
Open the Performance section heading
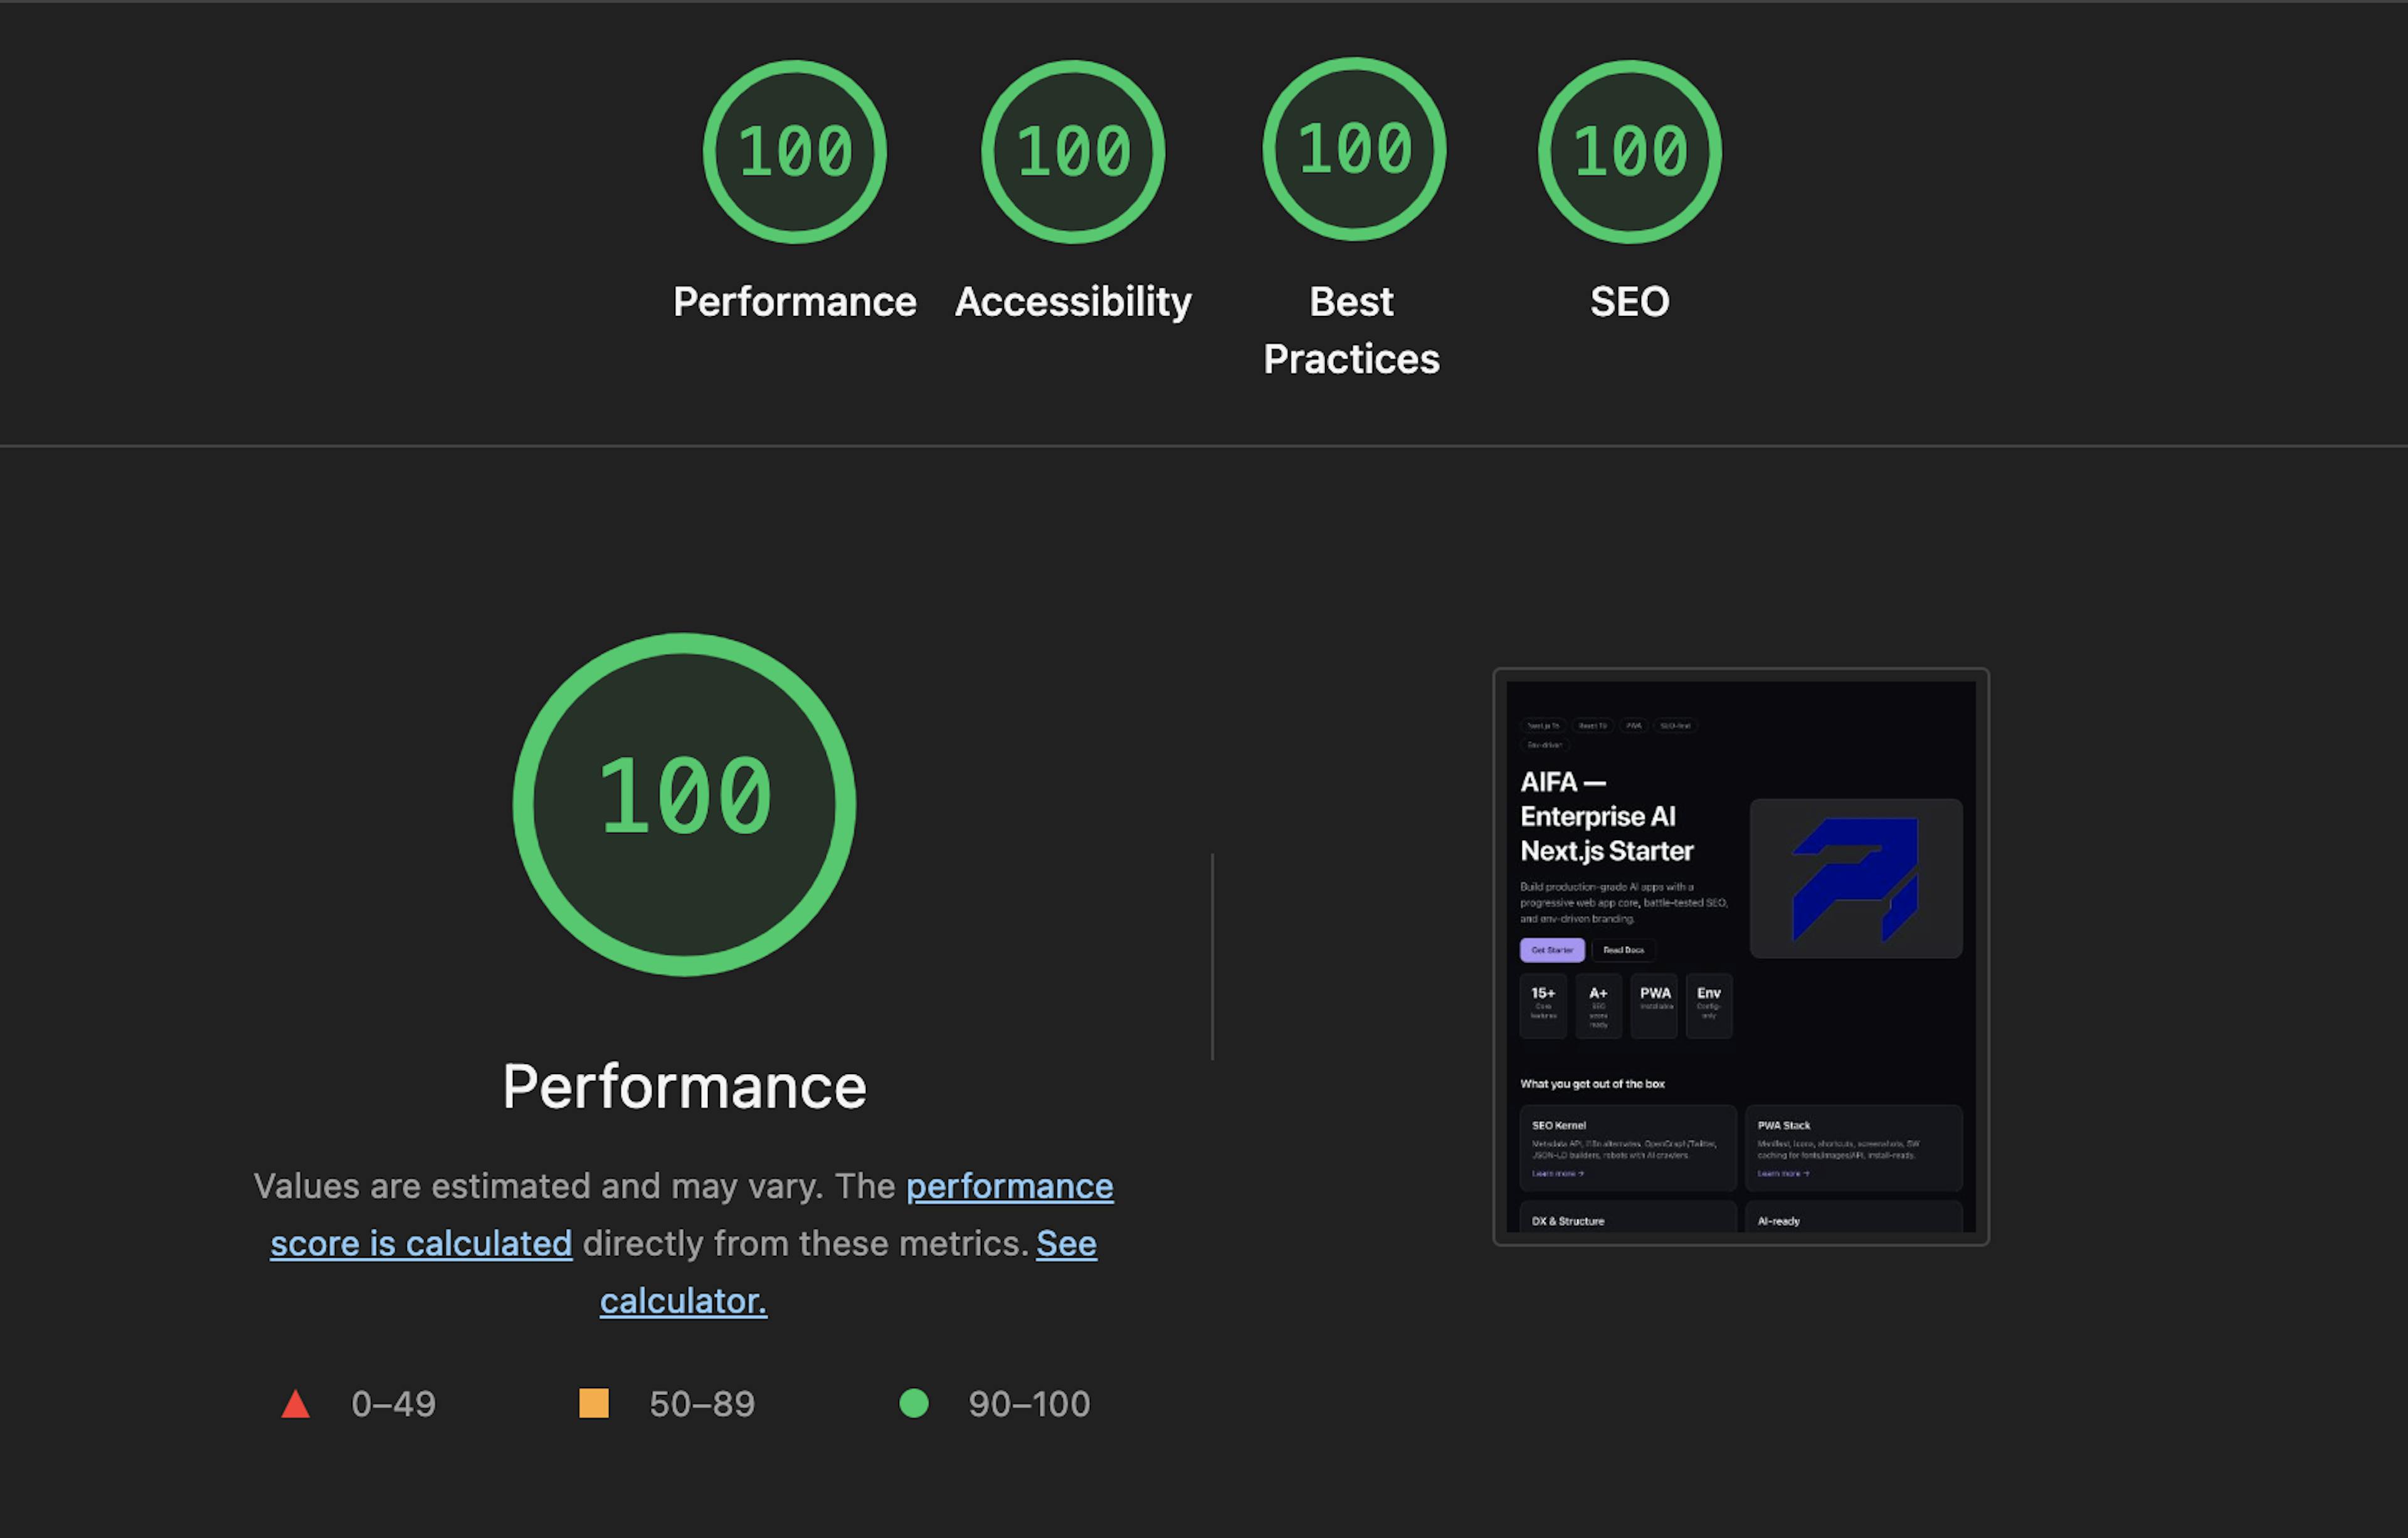[x=684, y=1086]
